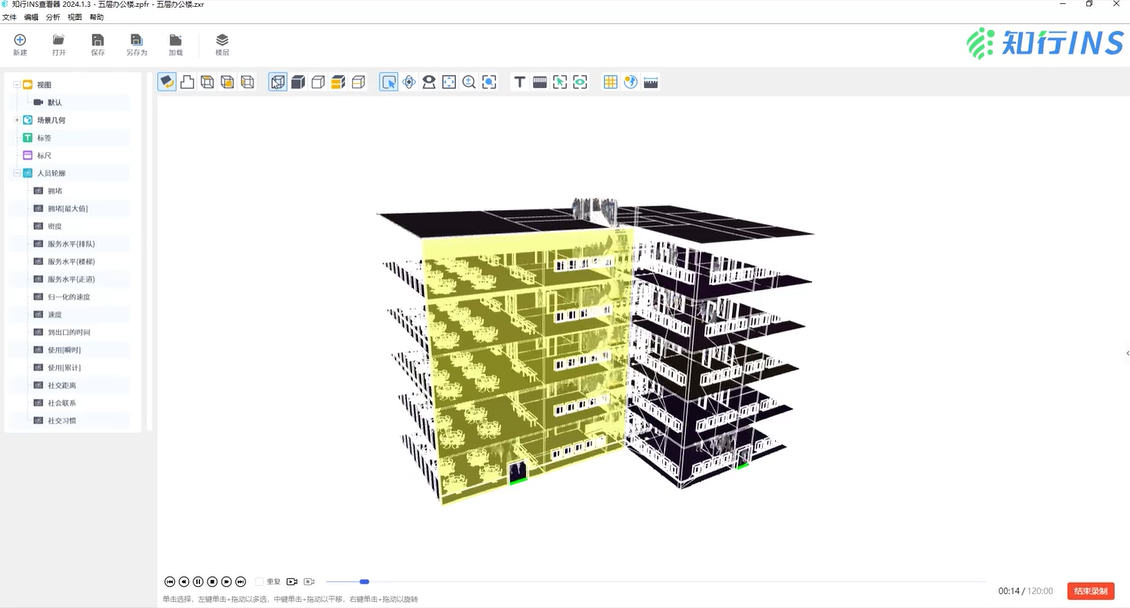This screenshot has width=1130, height=608.
Task: Expand the 场景几何 tree node
Action: coord(17,120)
